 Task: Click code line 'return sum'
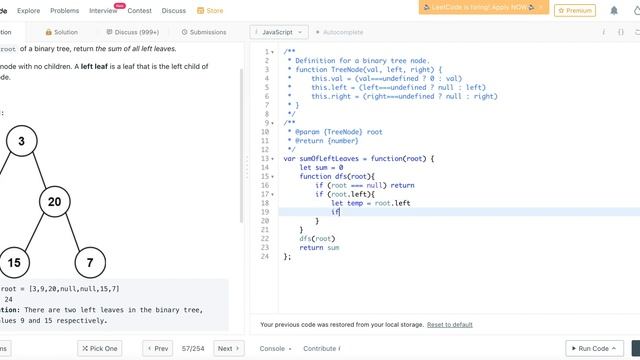point(319,248)
